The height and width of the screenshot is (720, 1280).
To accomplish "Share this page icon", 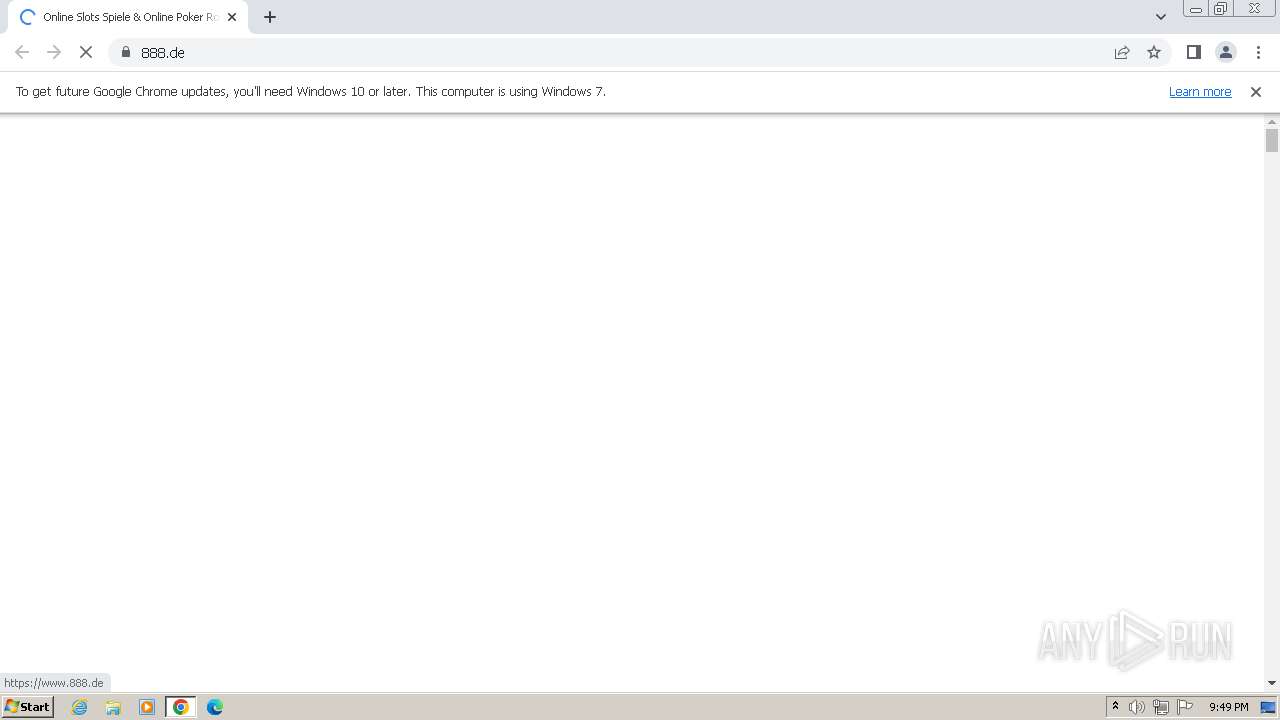I will pos(1122,52).
